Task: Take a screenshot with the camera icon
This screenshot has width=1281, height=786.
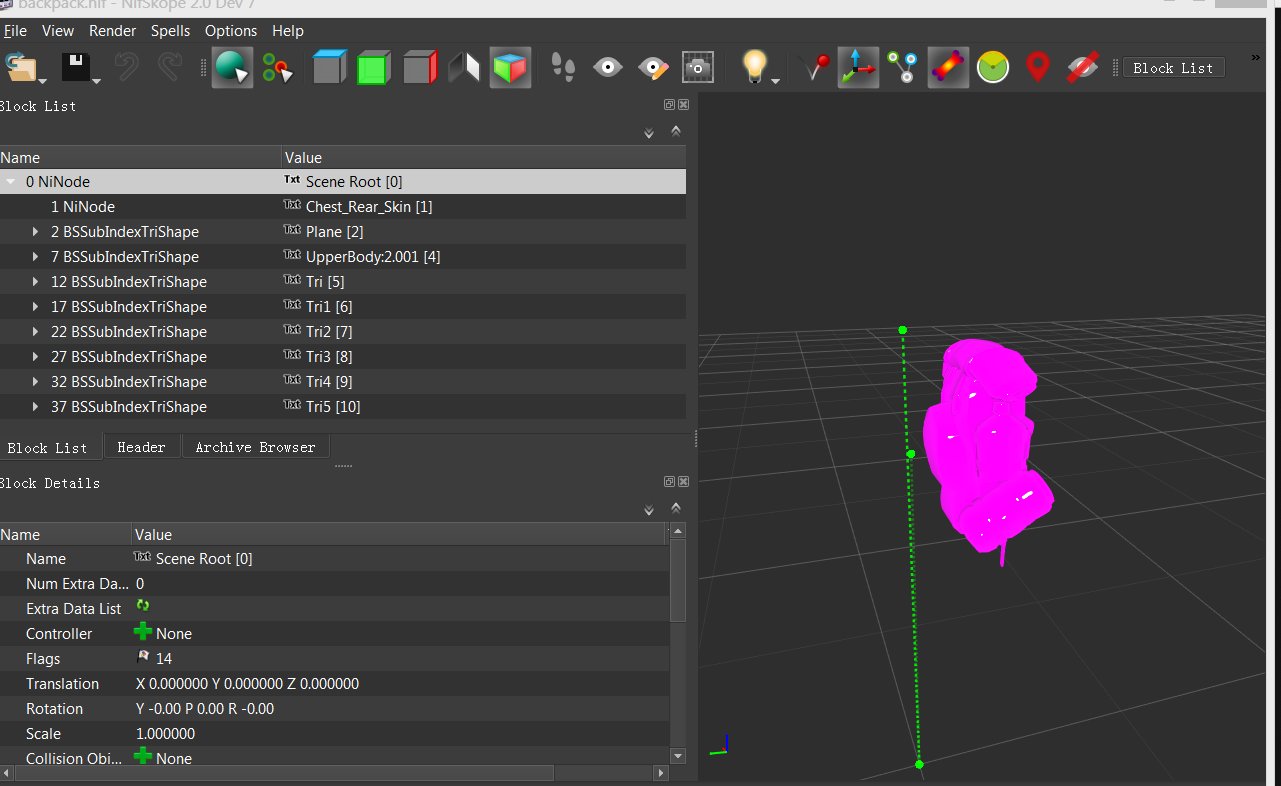Action: 698,68
